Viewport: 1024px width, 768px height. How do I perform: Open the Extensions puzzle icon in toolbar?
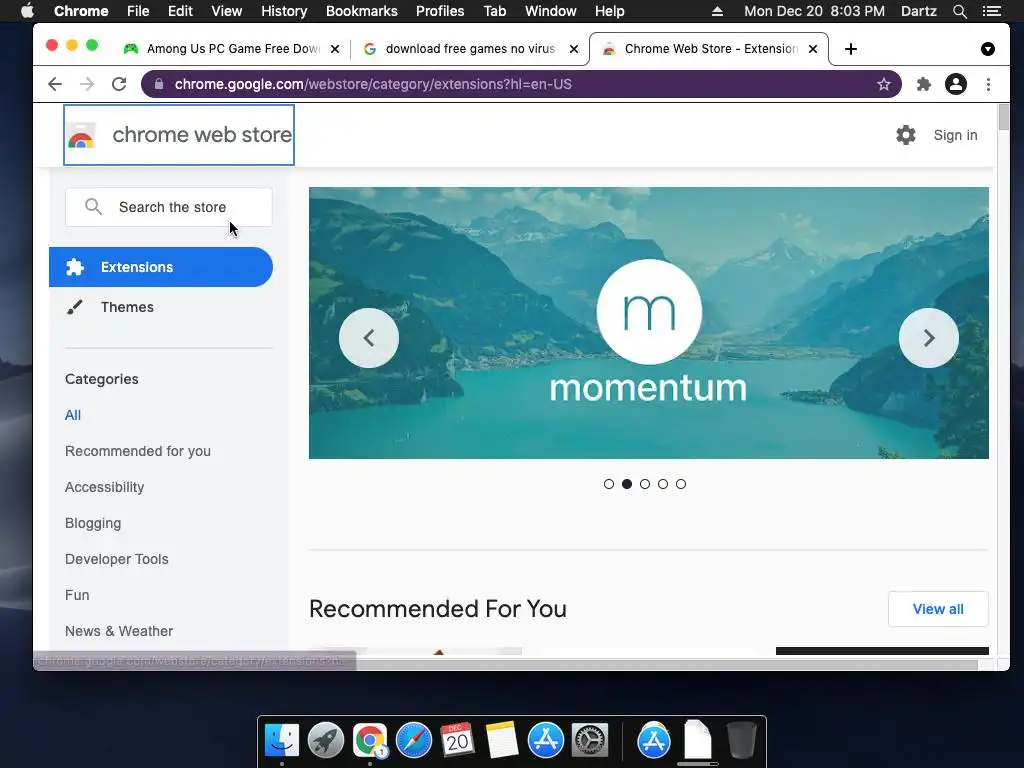point(923,84)
